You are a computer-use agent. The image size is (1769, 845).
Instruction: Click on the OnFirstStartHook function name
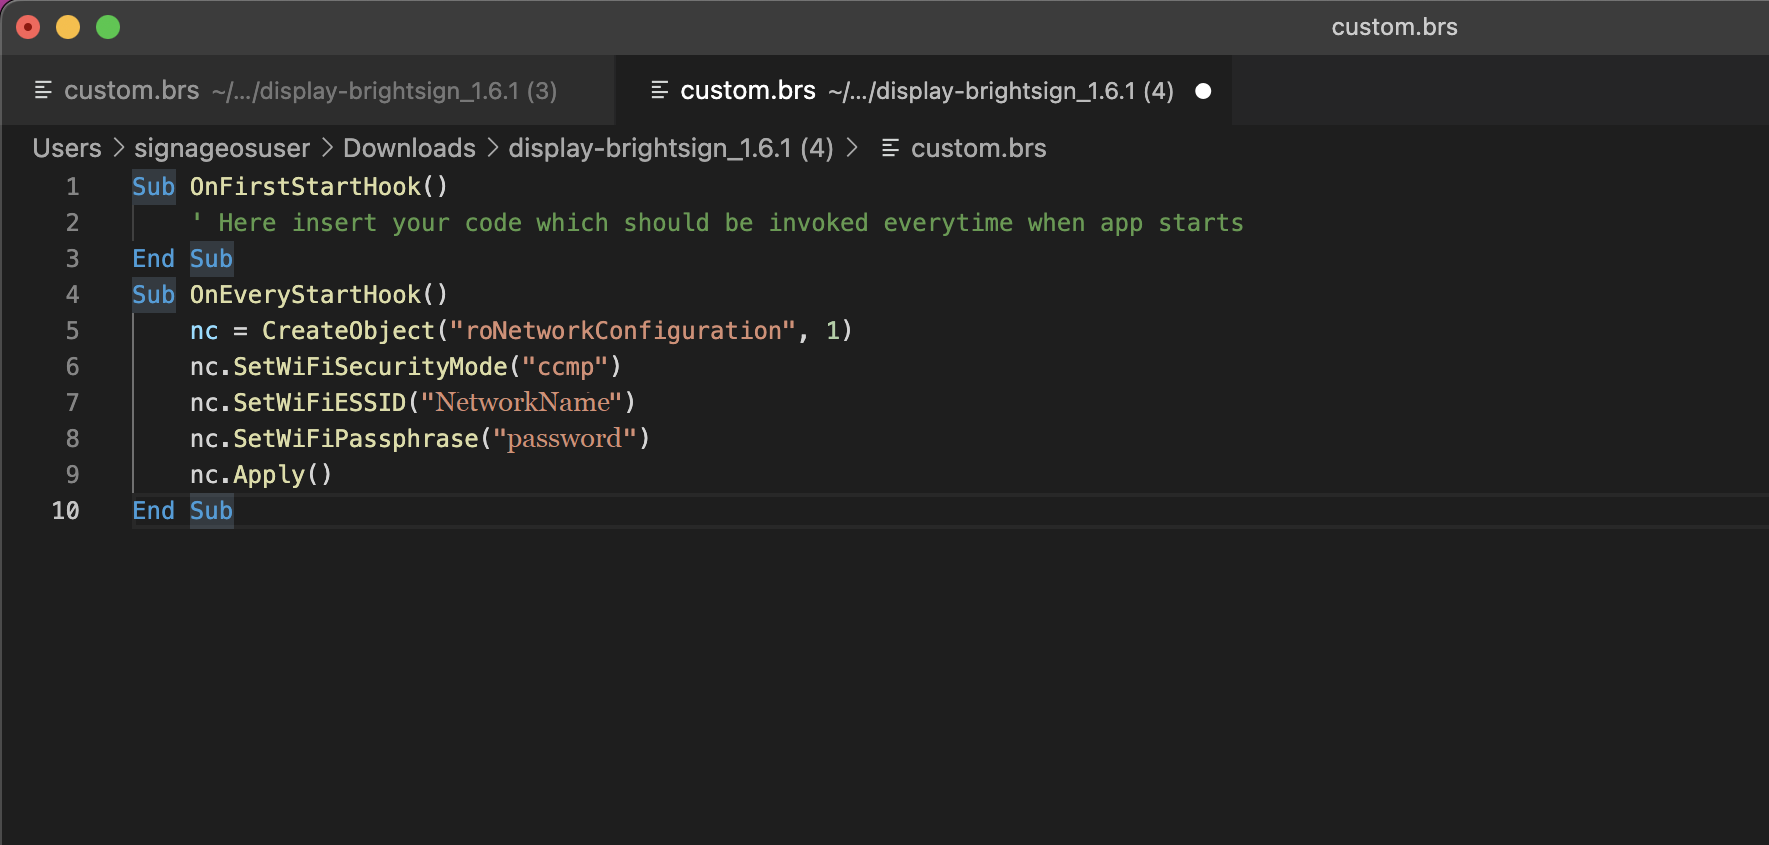pyautogui.click(x=305, y=187)
